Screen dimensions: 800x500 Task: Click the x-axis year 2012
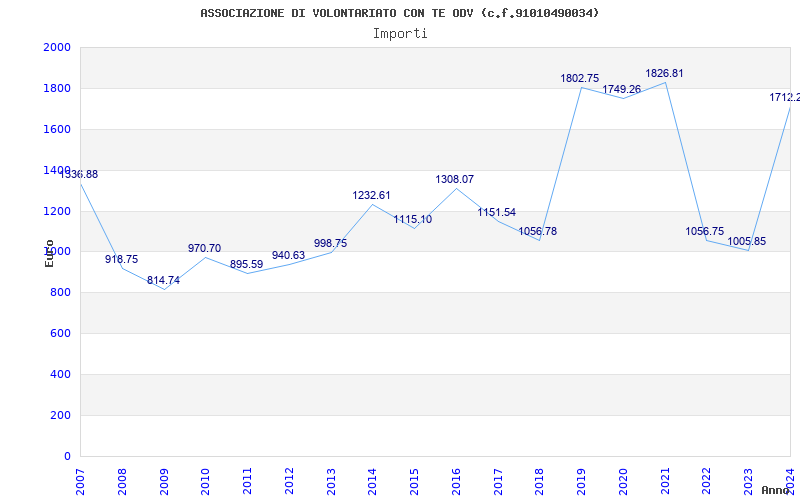[289, 482]
